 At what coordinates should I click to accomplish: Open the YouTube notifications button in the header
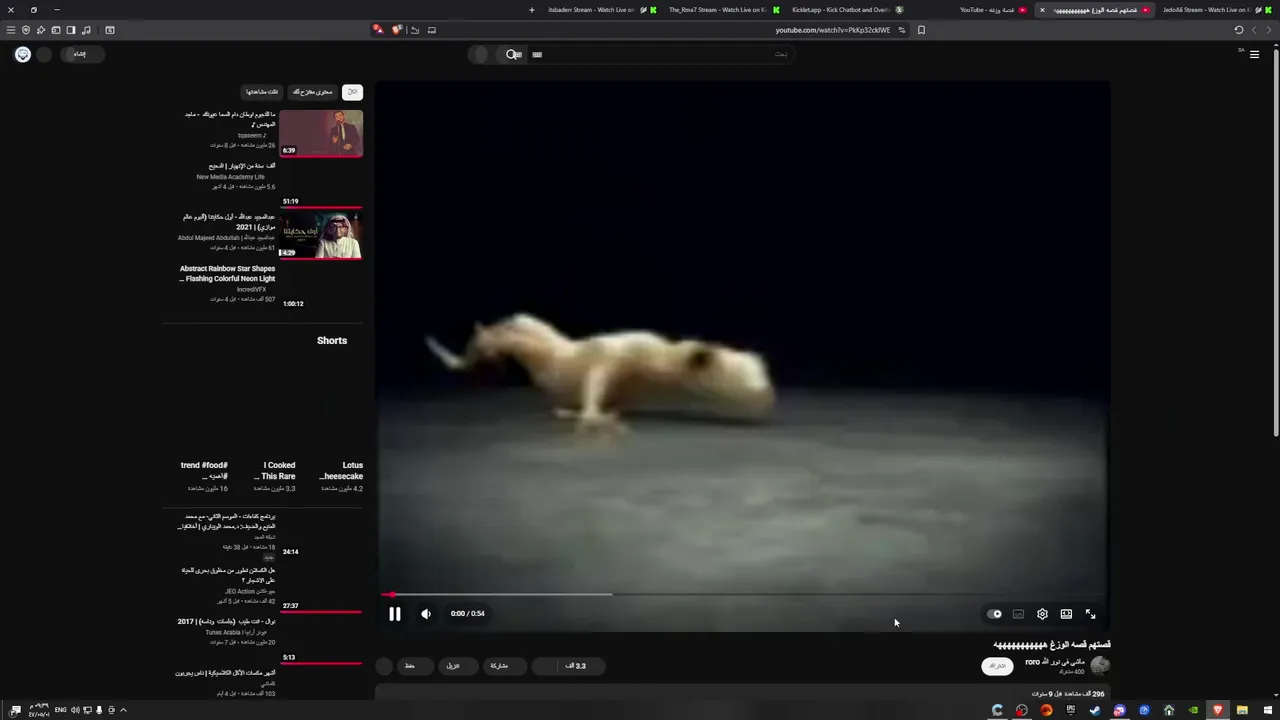point(44,54)
